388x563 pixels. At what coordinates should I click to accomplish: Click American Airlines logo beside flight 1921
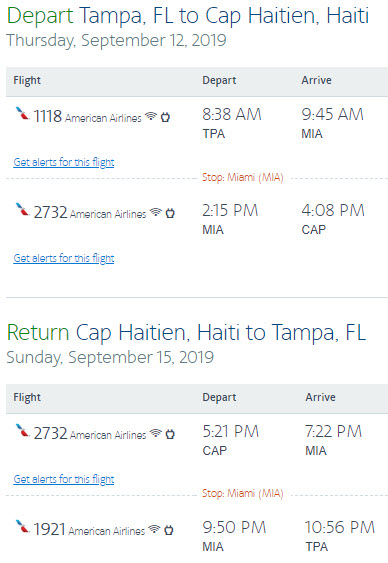click(x=22, y=526)
